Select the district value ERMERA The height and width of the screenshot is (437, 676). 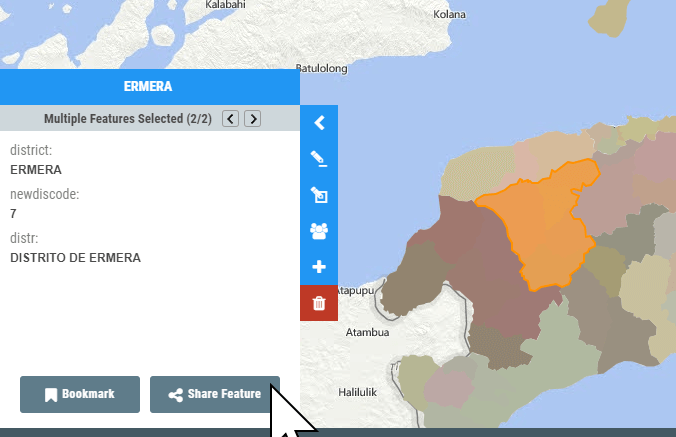tap(36, 170)
